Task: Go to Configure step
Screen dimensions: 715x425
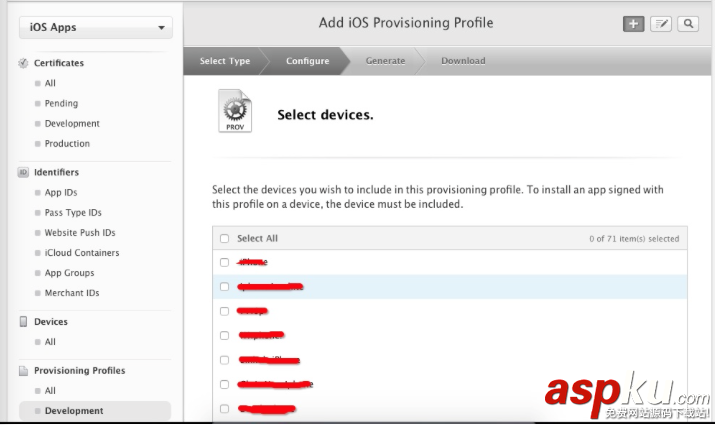Action: pos(307,61)
